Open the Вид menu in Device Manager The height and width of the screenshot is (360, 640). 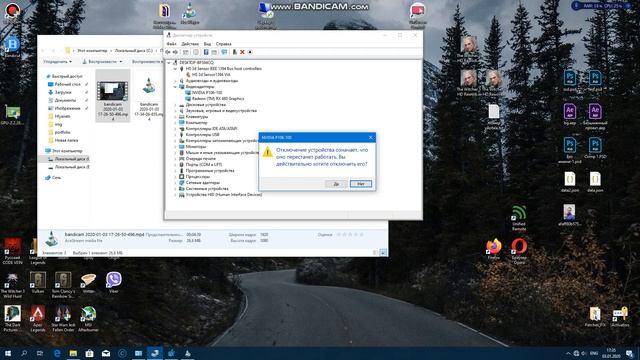[207, 44]
